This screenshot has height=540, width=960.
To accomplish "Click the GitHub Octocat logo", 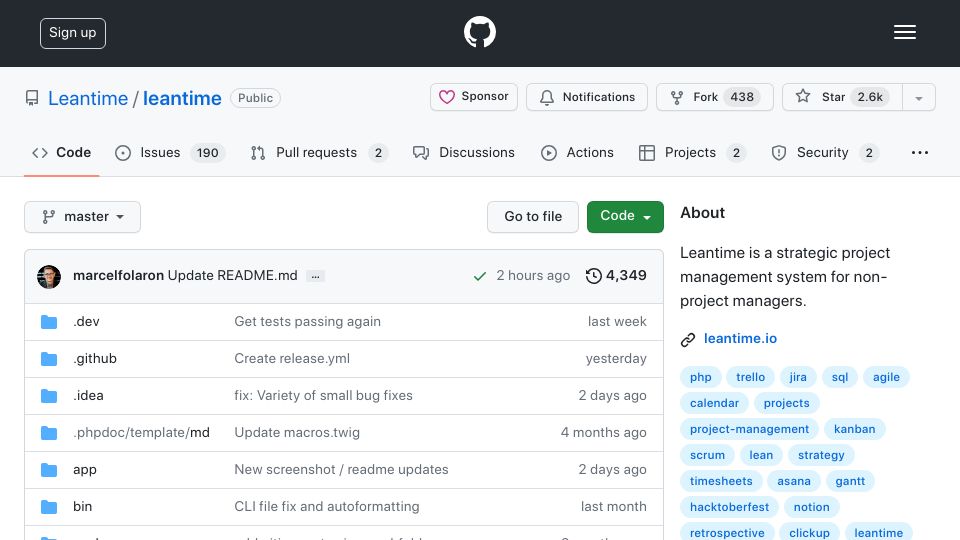I will 479,32.
